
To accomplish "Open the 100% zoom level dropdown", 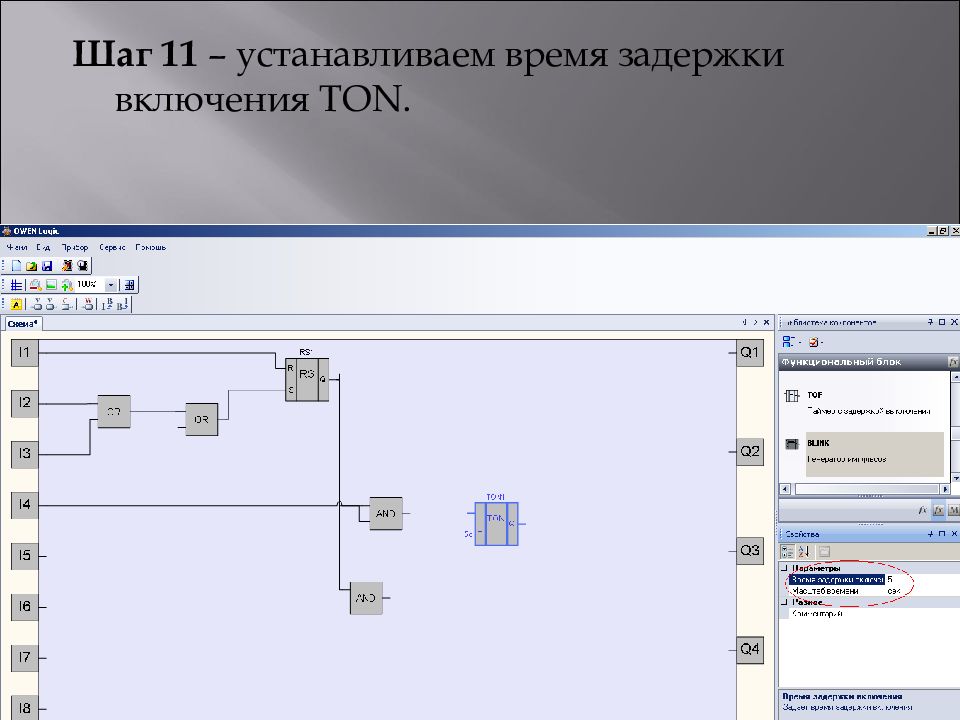I will tap(110, 285).
